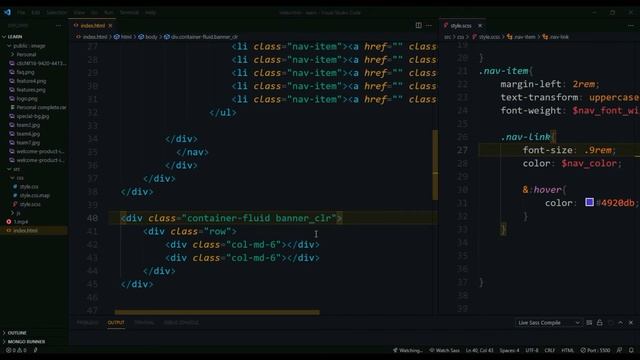
Task: Open color picker swatch for #4920db
Action: [589, 202]
